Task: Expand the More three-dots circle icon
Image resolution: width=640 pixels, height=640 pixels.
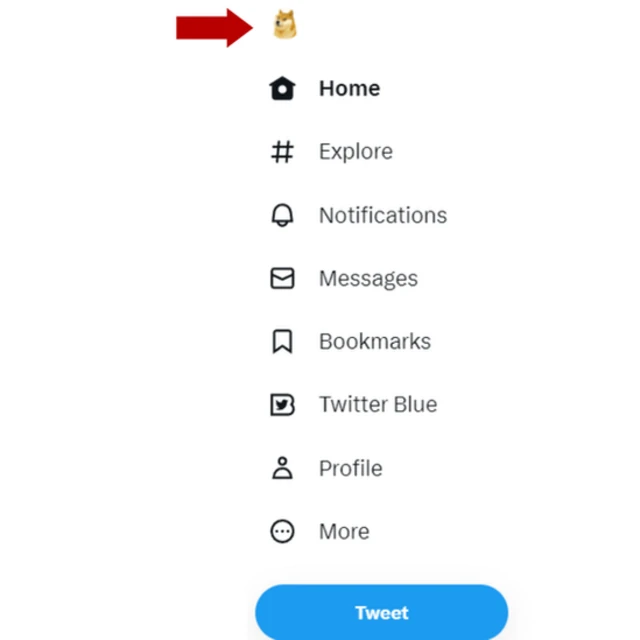Action: coord(283,532)
